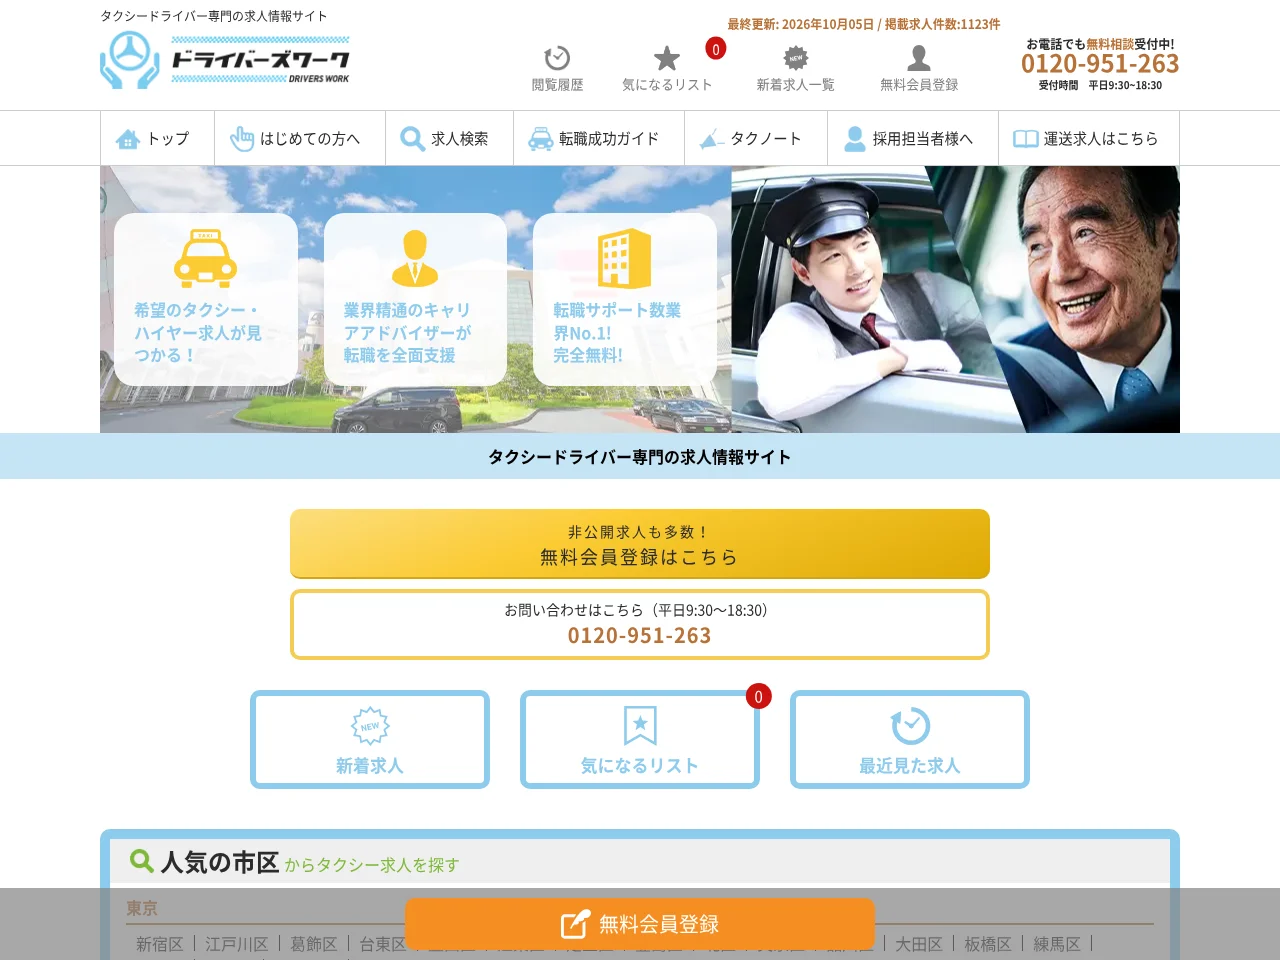Select the 江戸川区 ward link
The width and height of the screenshot is (1280, 960).
click(237, 944)
